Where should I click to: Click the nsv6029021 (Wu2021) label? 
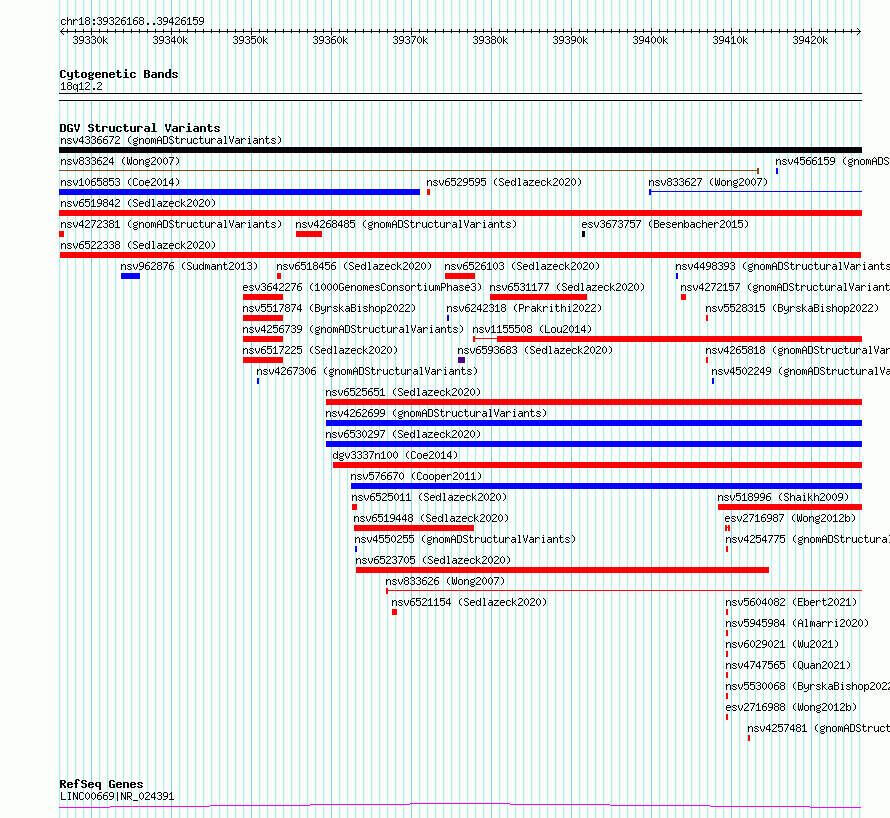782,644
